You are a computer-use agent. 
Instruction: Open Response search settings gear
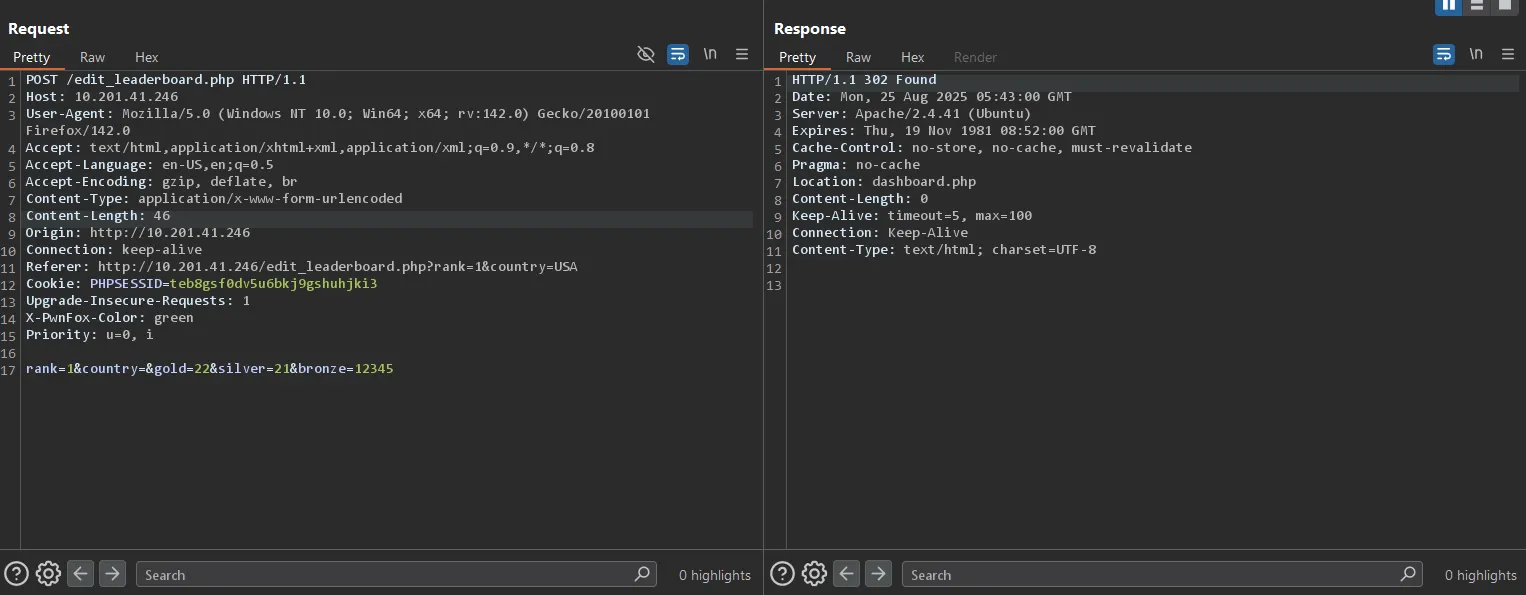pos(814,573)
